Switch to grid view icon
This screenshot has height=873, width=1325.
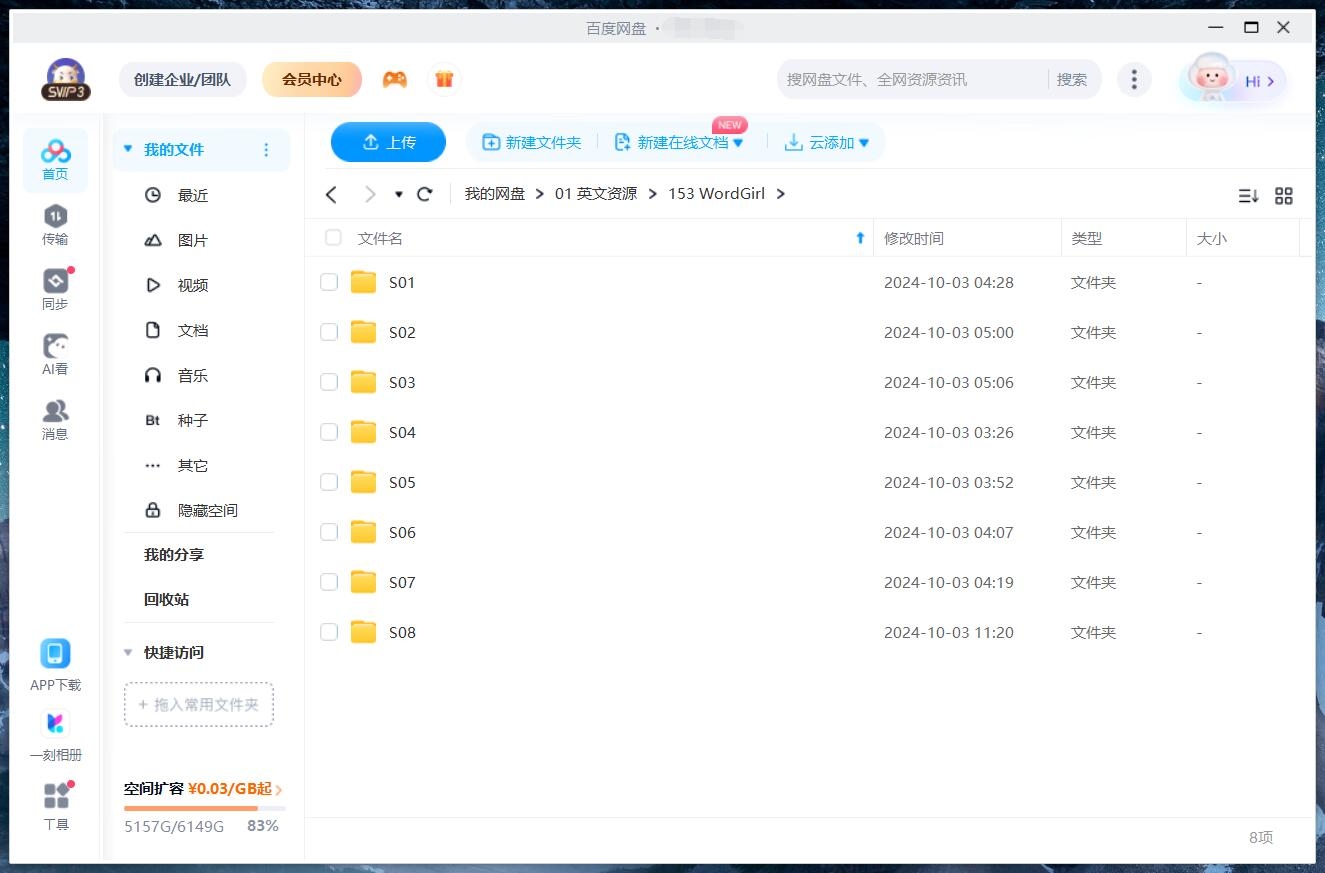(1284, 196)
